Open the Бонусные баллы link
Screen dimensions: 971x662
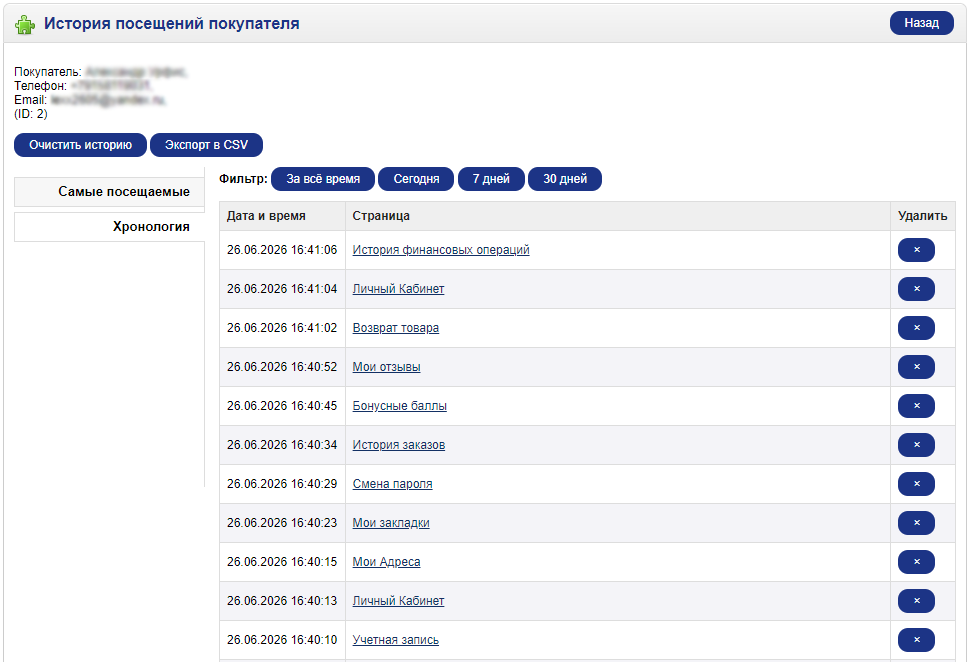[399, 406]
